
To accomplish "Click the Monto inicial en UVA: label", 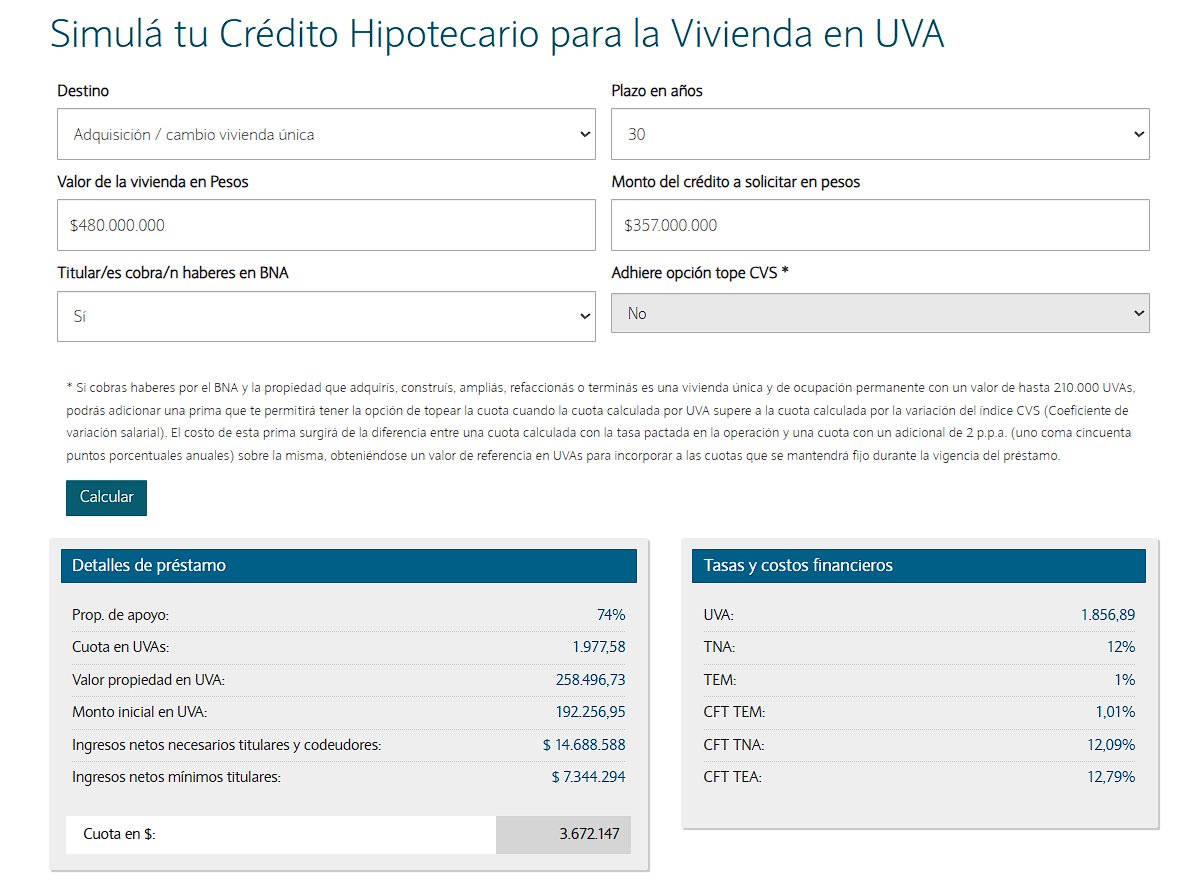I will click(139, 712).
